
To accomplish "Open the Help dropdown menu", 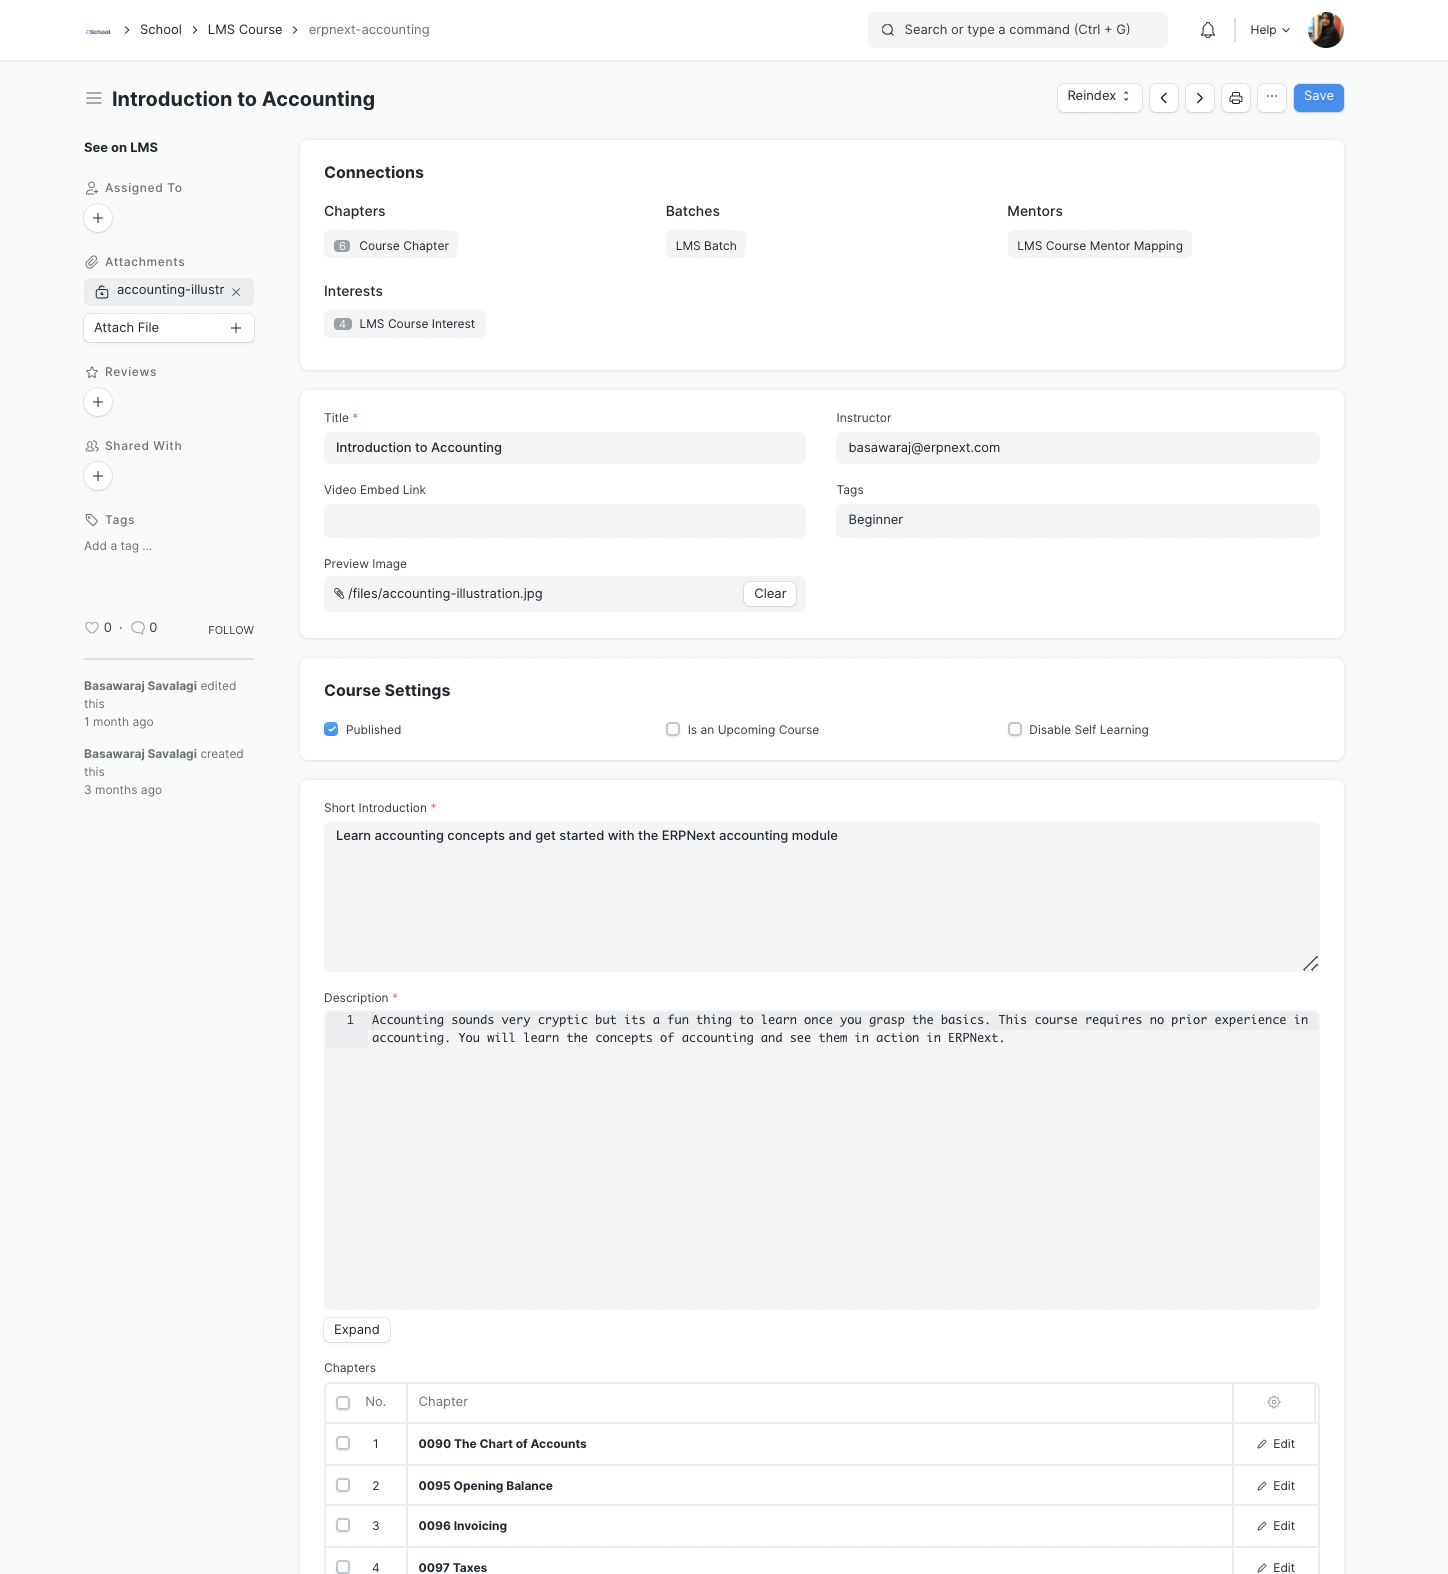I will (x=1270, y=30).
